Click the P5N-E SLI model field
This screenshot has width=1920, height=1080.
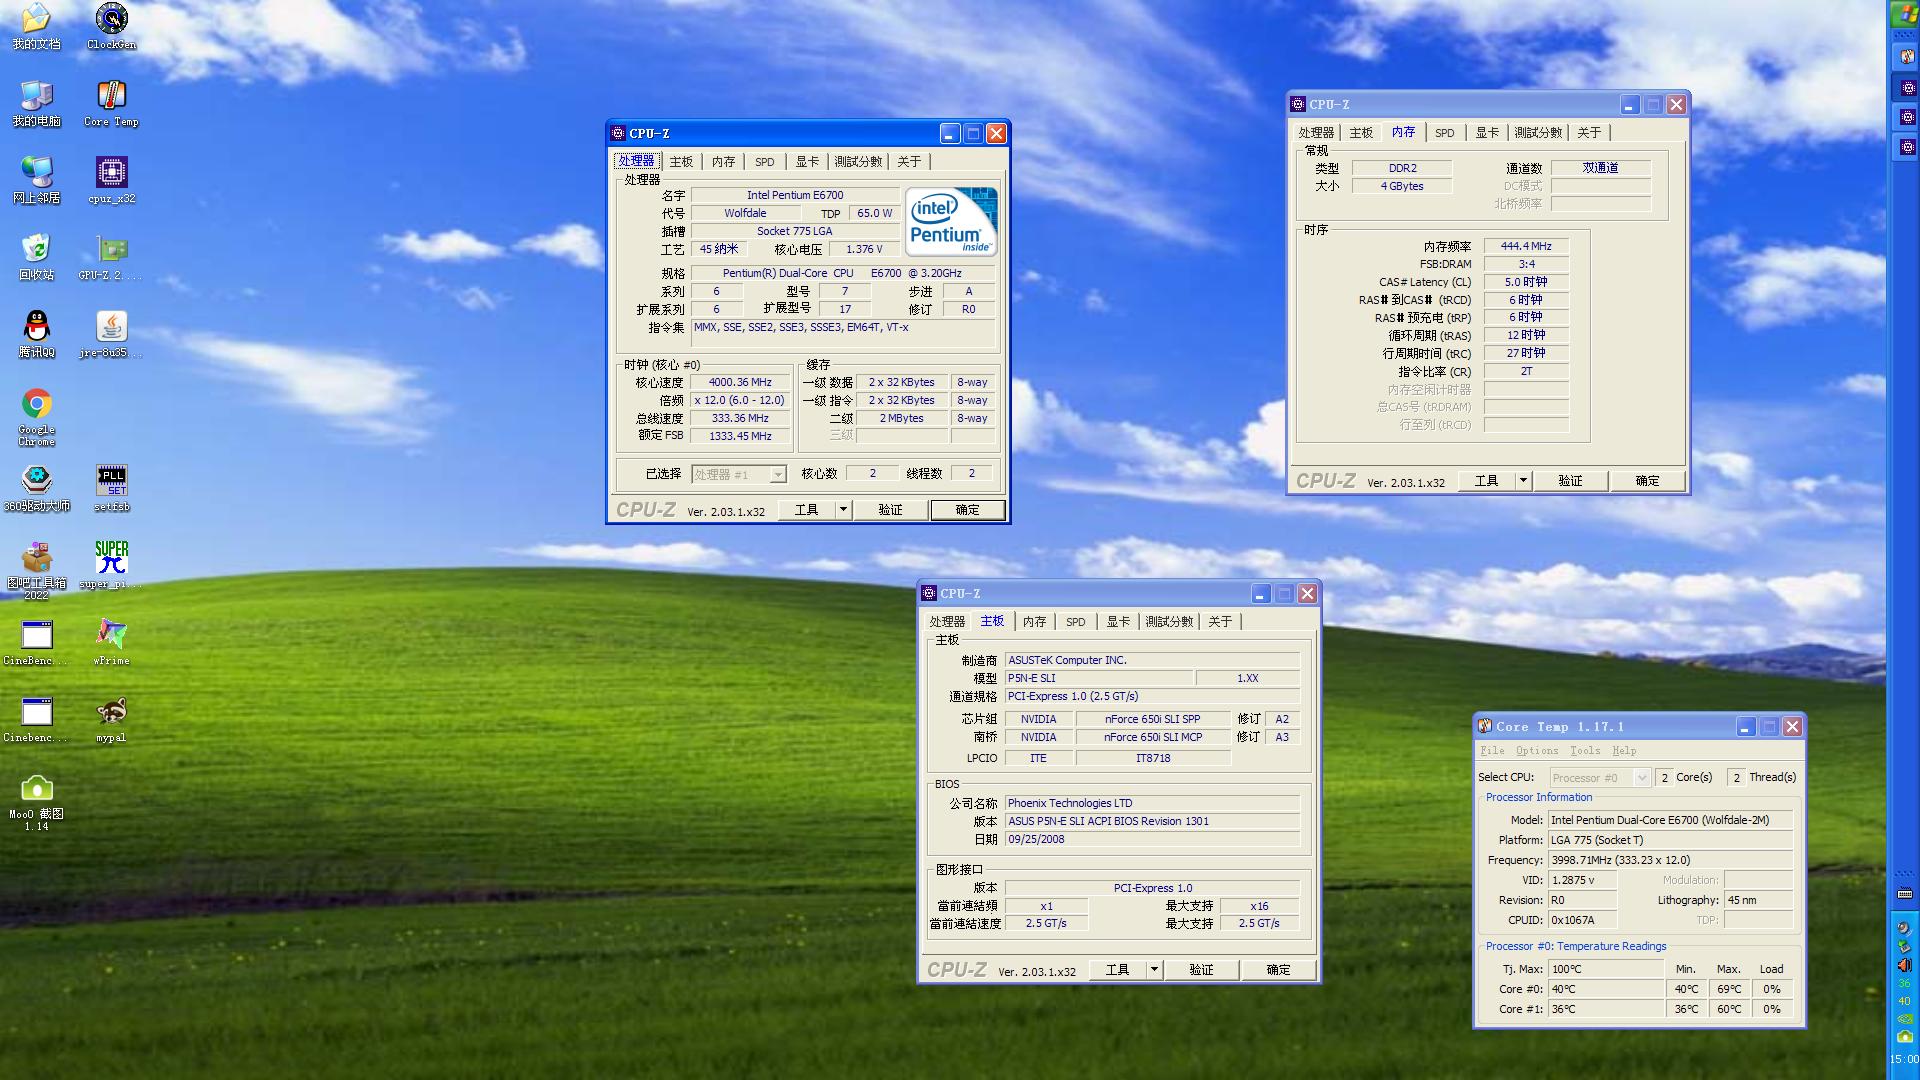click(x=1098, y=678)
